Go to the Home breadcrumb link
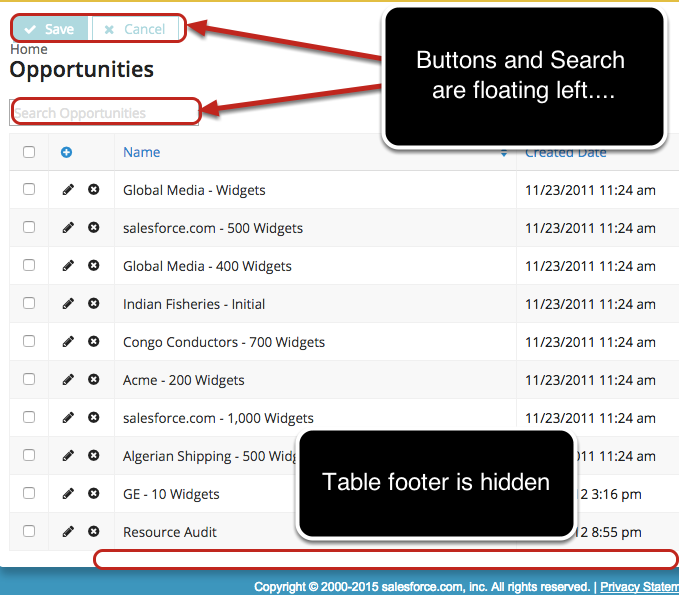This screenshot has width=679, height=606. (29, 49)
